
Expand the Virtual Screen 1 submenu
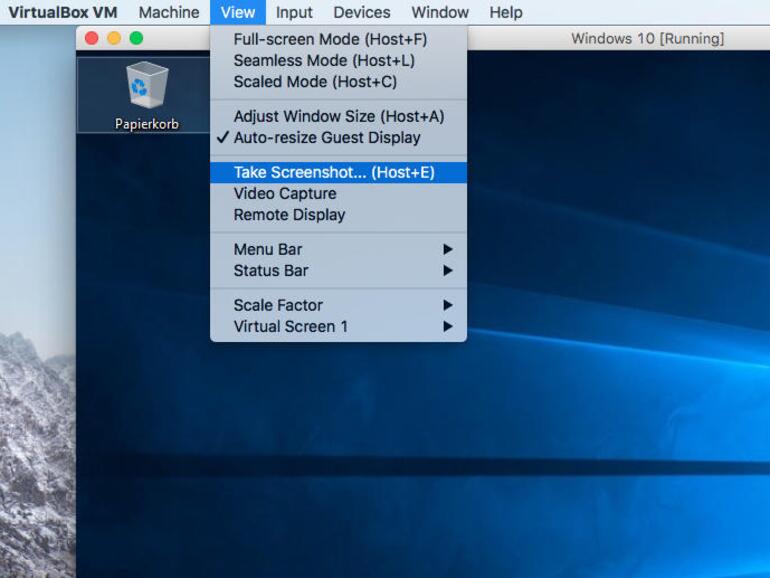coord(338,327)
